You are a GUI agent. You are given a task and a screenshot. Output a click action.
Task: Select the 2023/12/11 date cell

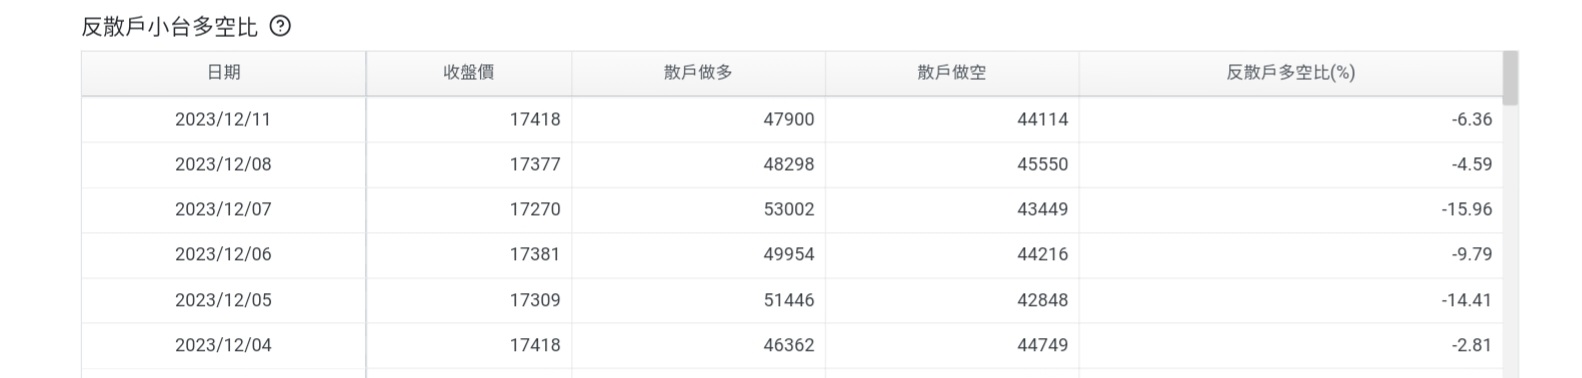pos(223,119)
